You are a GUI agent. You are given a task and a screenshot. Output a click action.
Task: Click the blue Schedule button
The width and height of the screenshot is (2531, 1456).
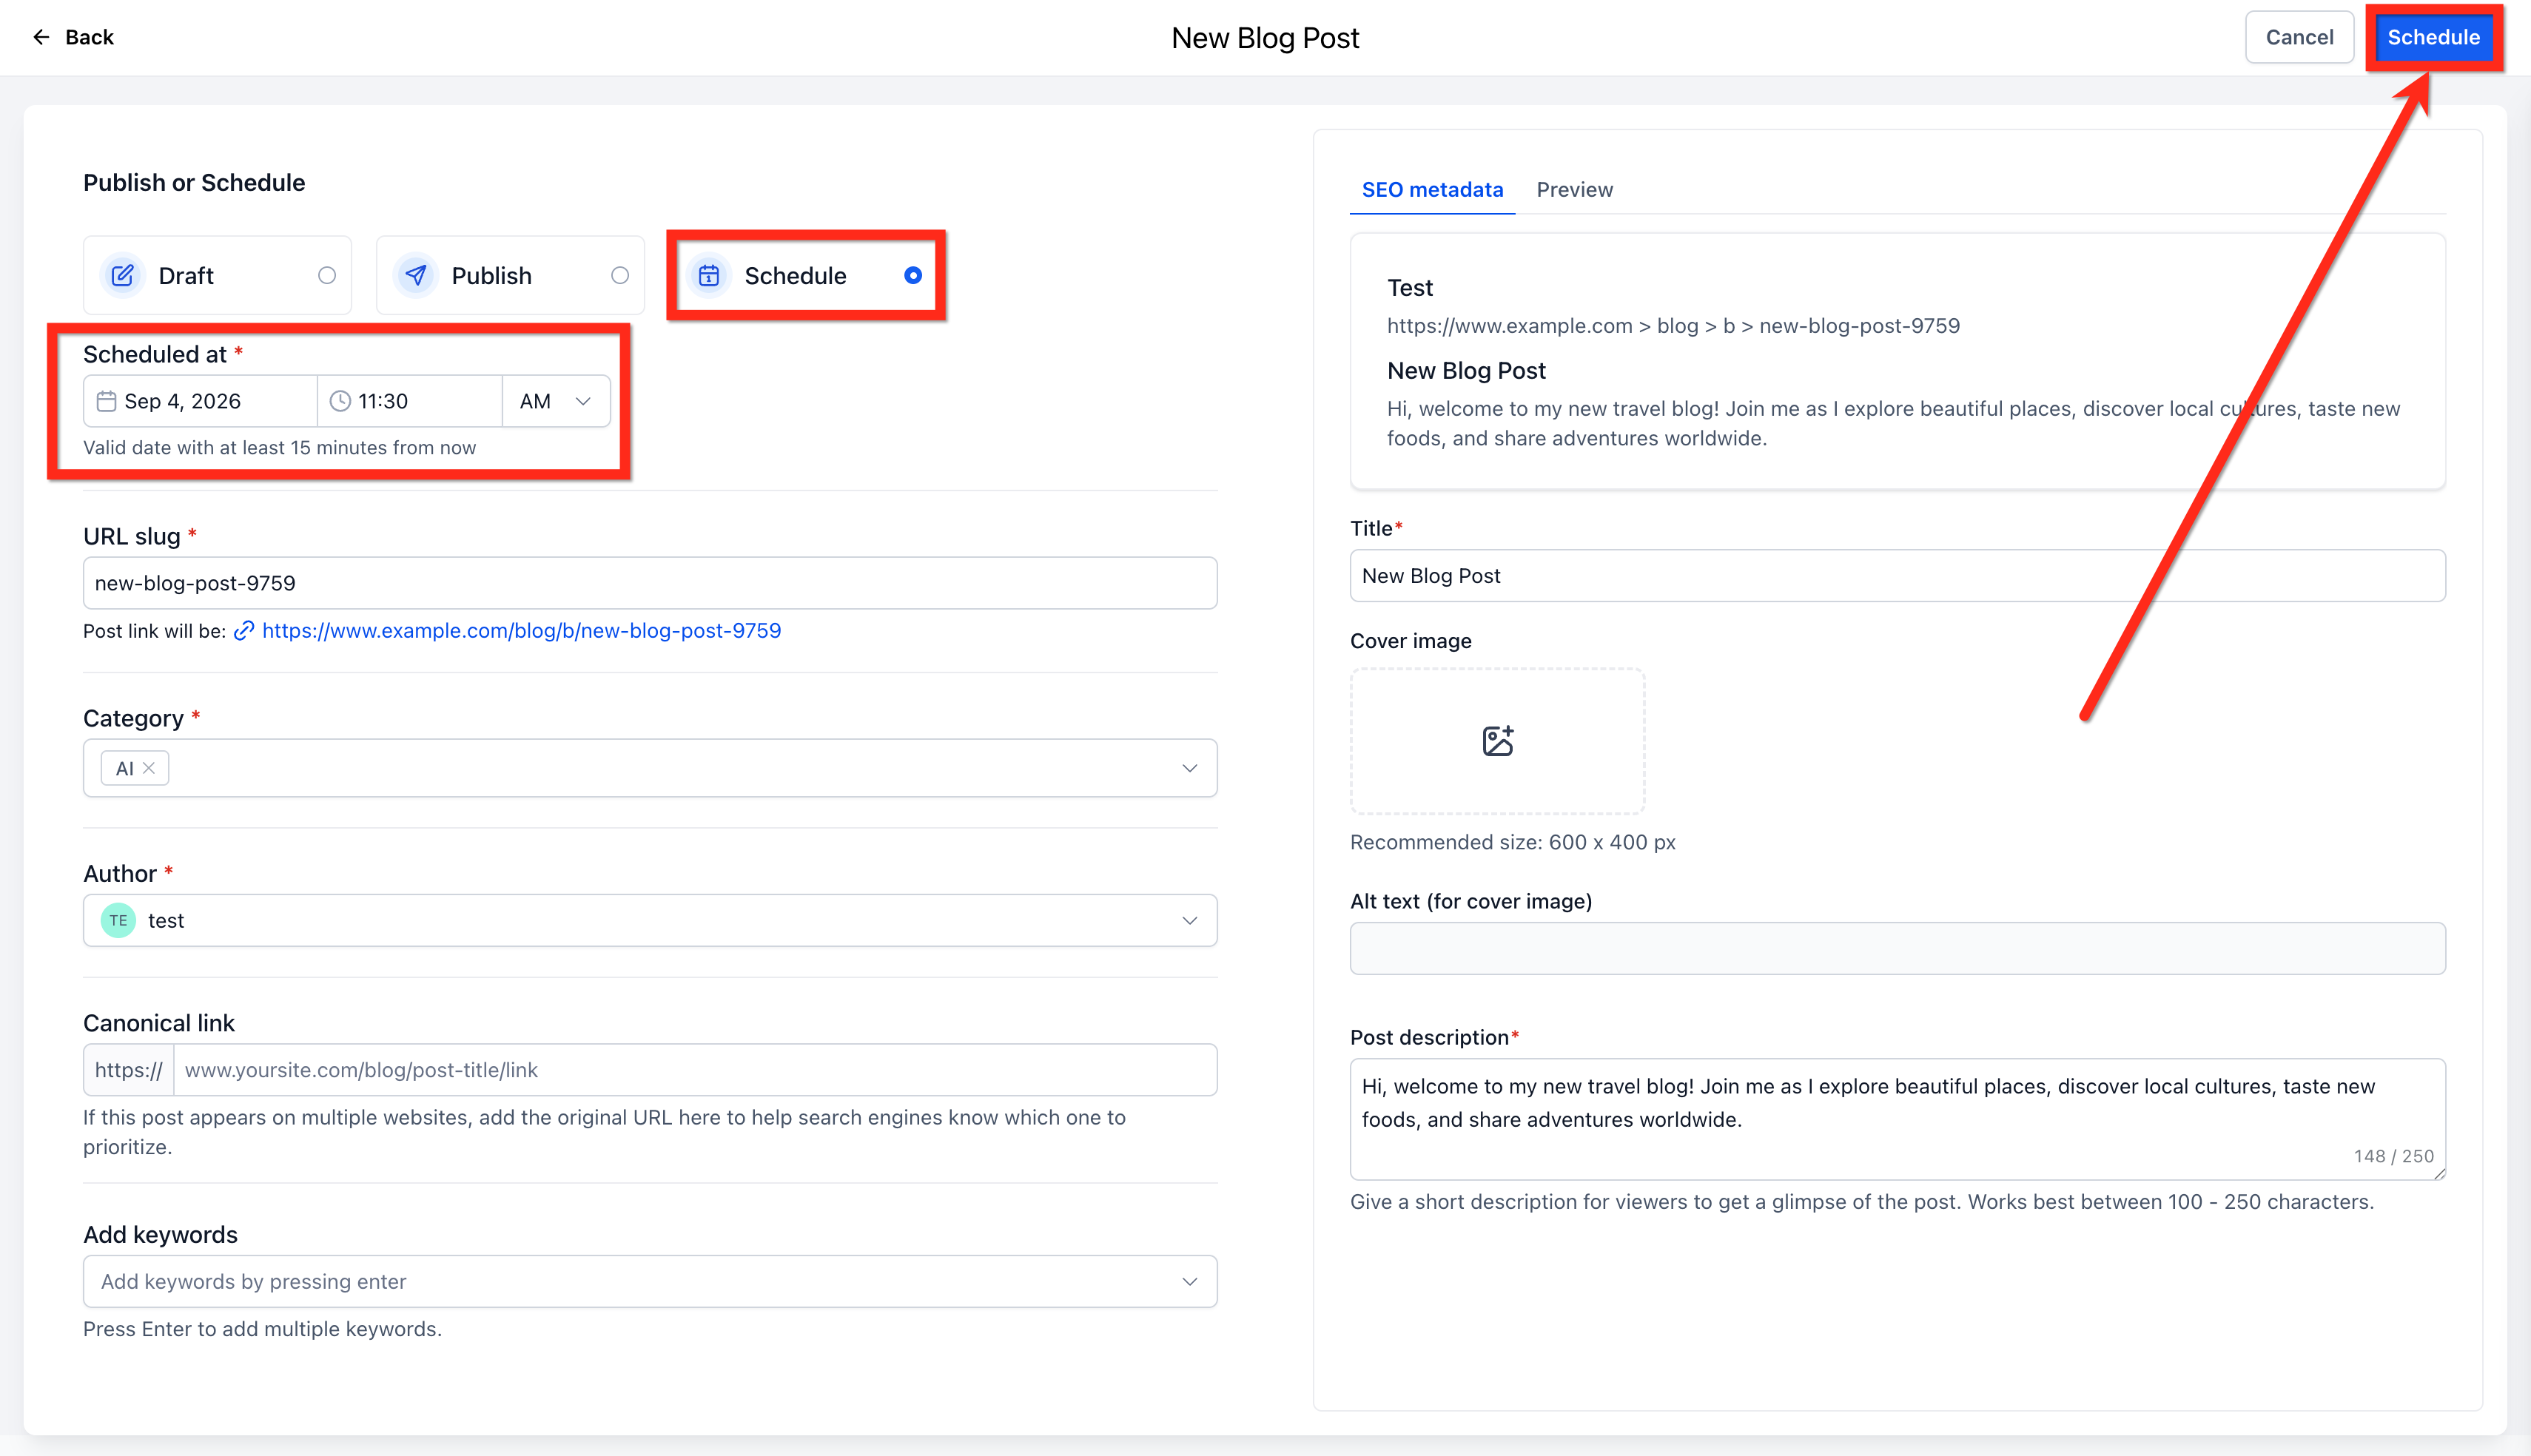(x=2433, y=37)
